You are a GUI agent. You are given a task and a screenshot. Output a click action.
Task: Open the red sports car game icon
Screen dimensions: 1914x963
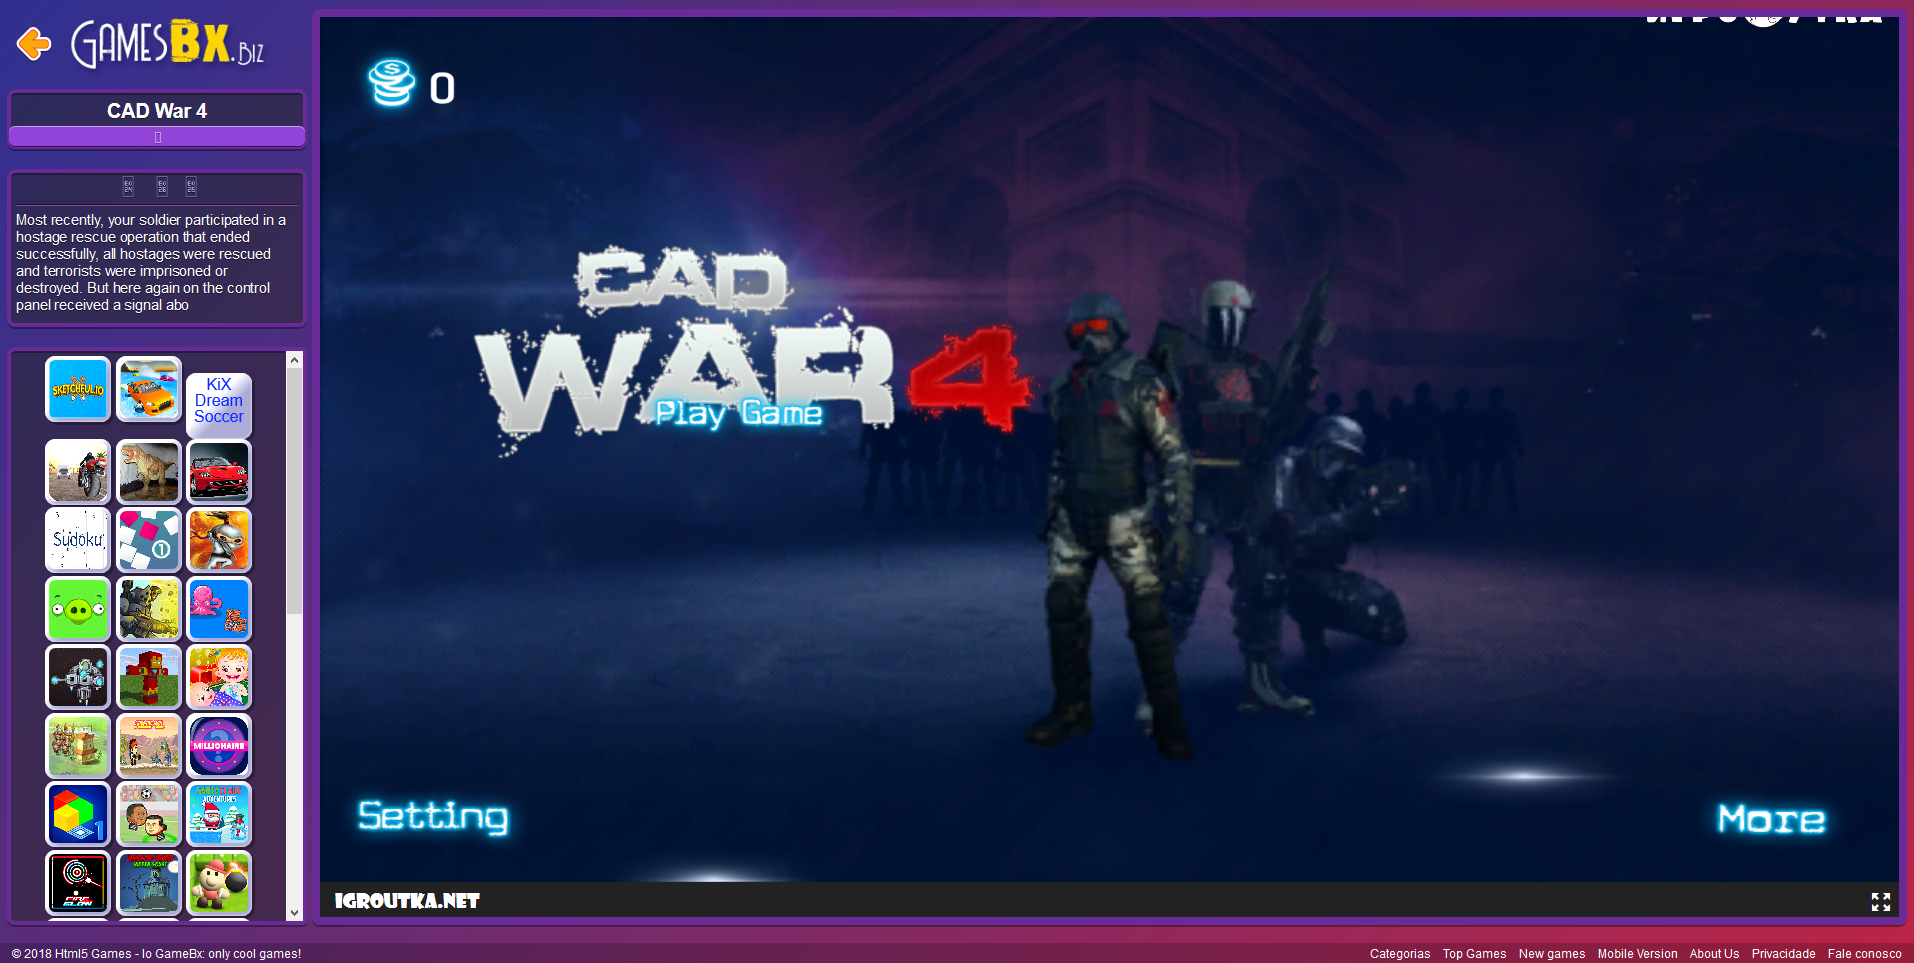219,472
